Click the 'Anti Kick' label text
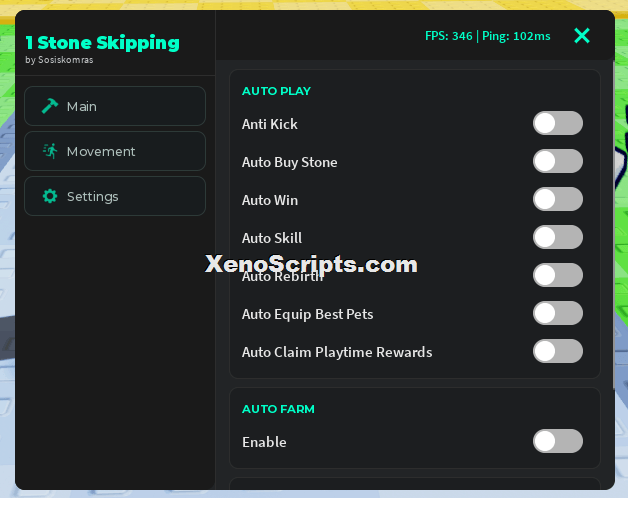This screenshot has height=528, width=628. [270, 124]
